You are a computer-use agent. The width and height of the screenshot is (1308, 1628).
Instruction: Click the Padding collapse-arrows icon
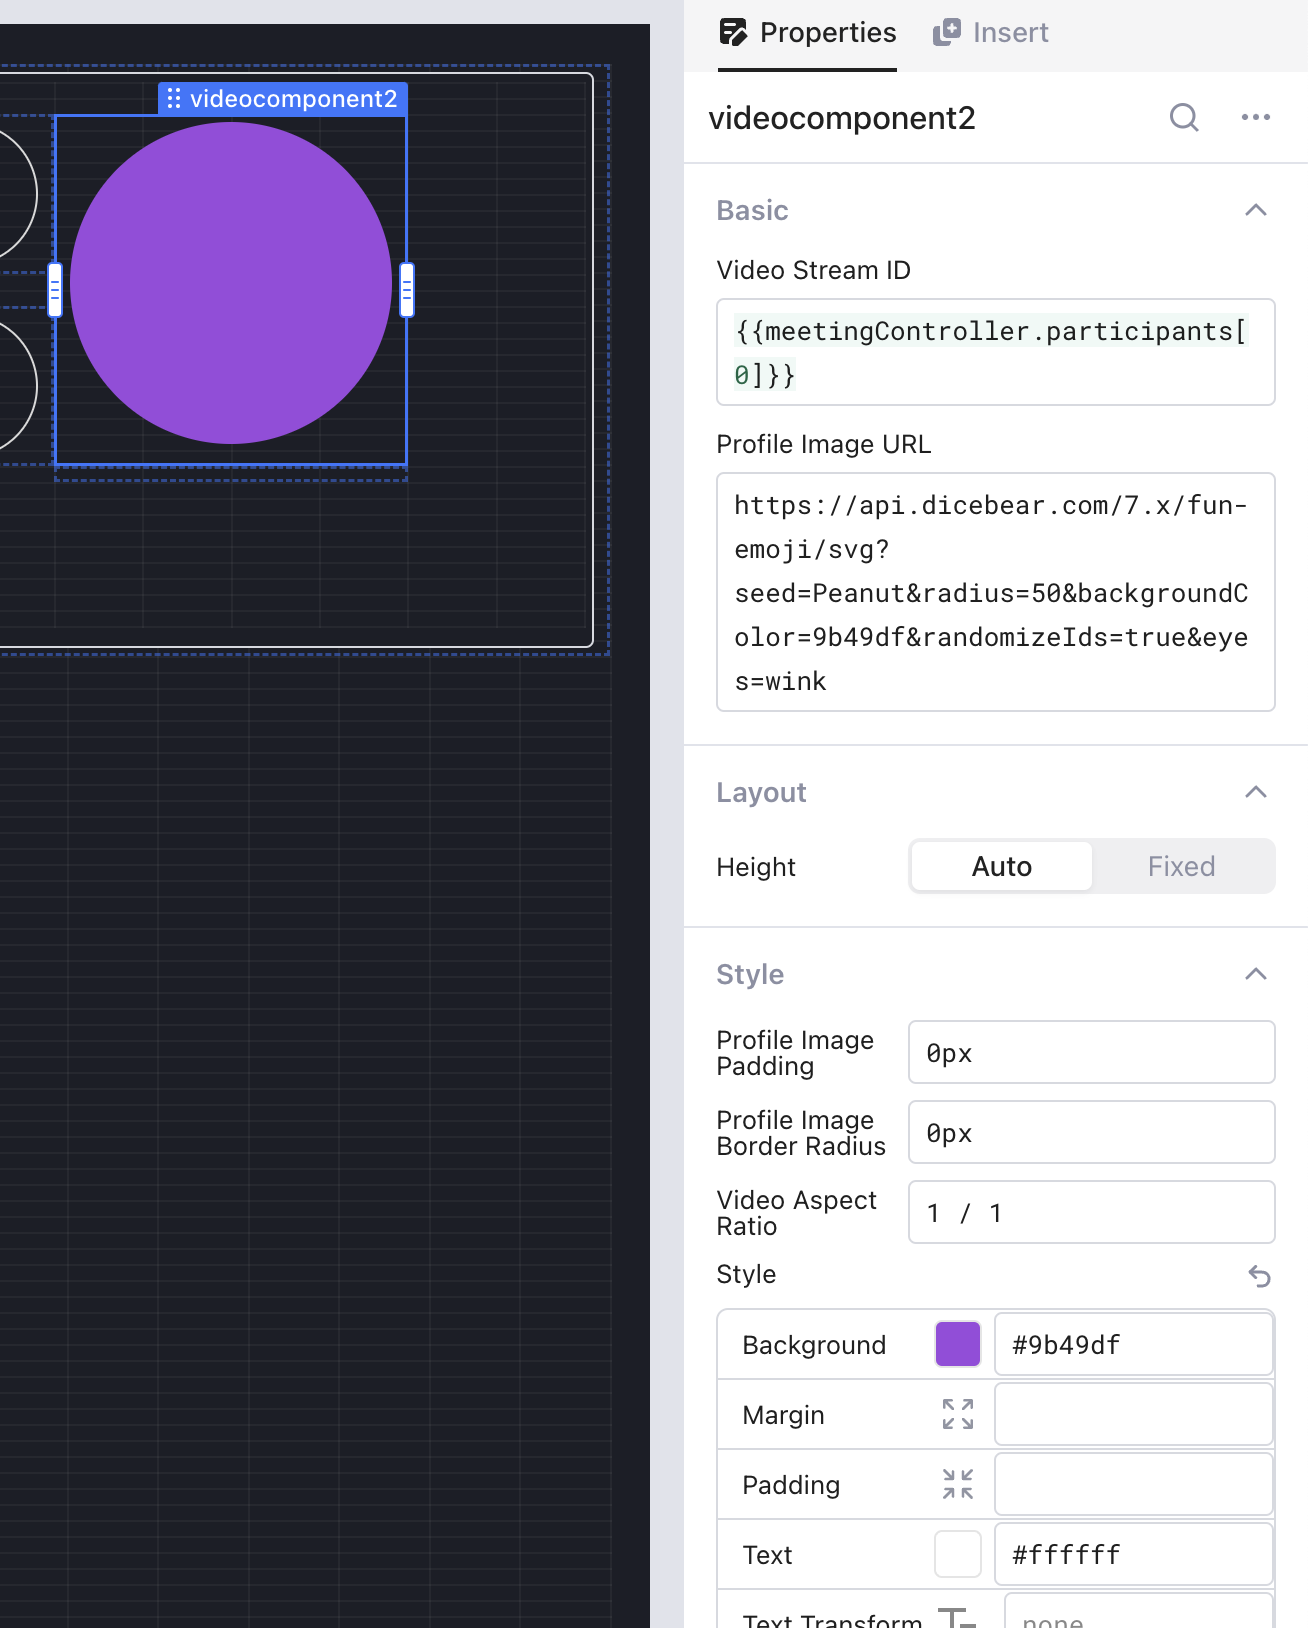coord(957,1484)
